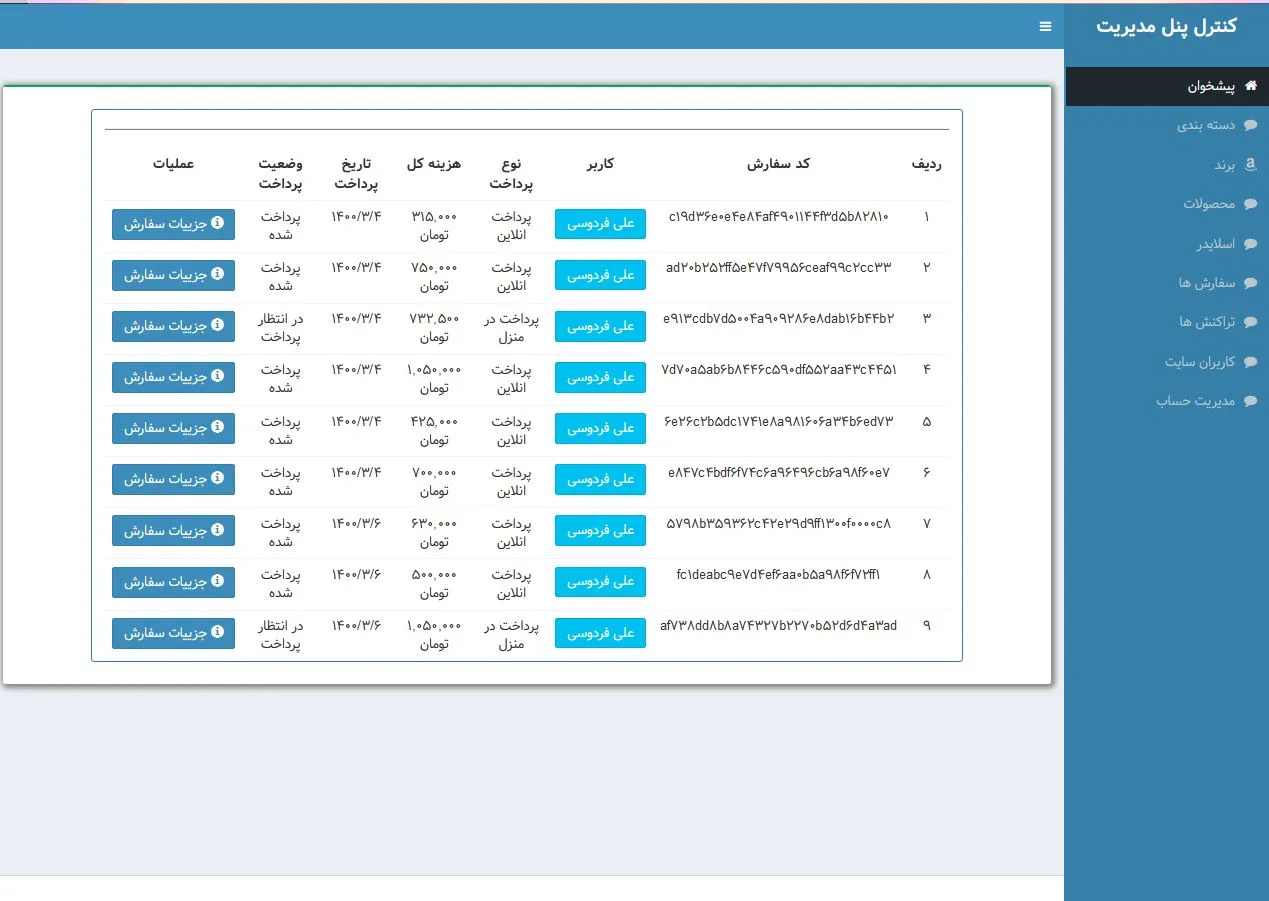
Task: Click the کد سفارش column header
Action: click(778, 164)
